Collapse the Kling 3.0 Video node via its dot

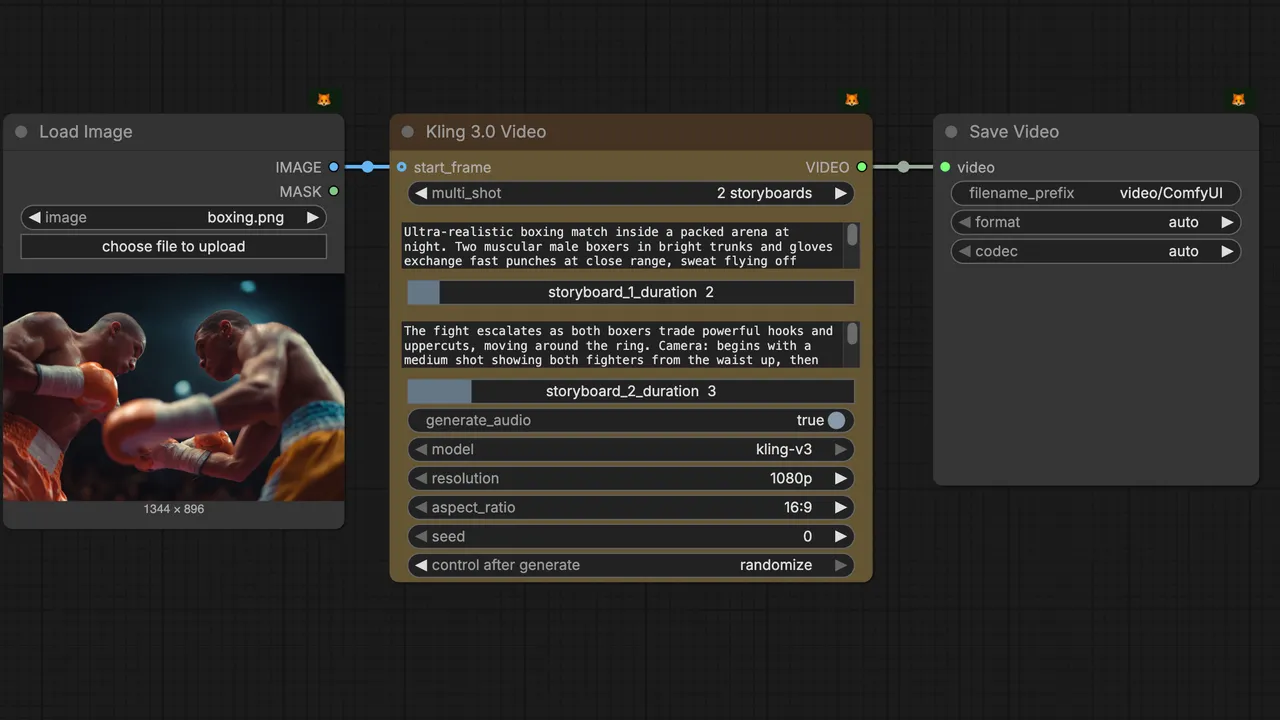point(407,132)
